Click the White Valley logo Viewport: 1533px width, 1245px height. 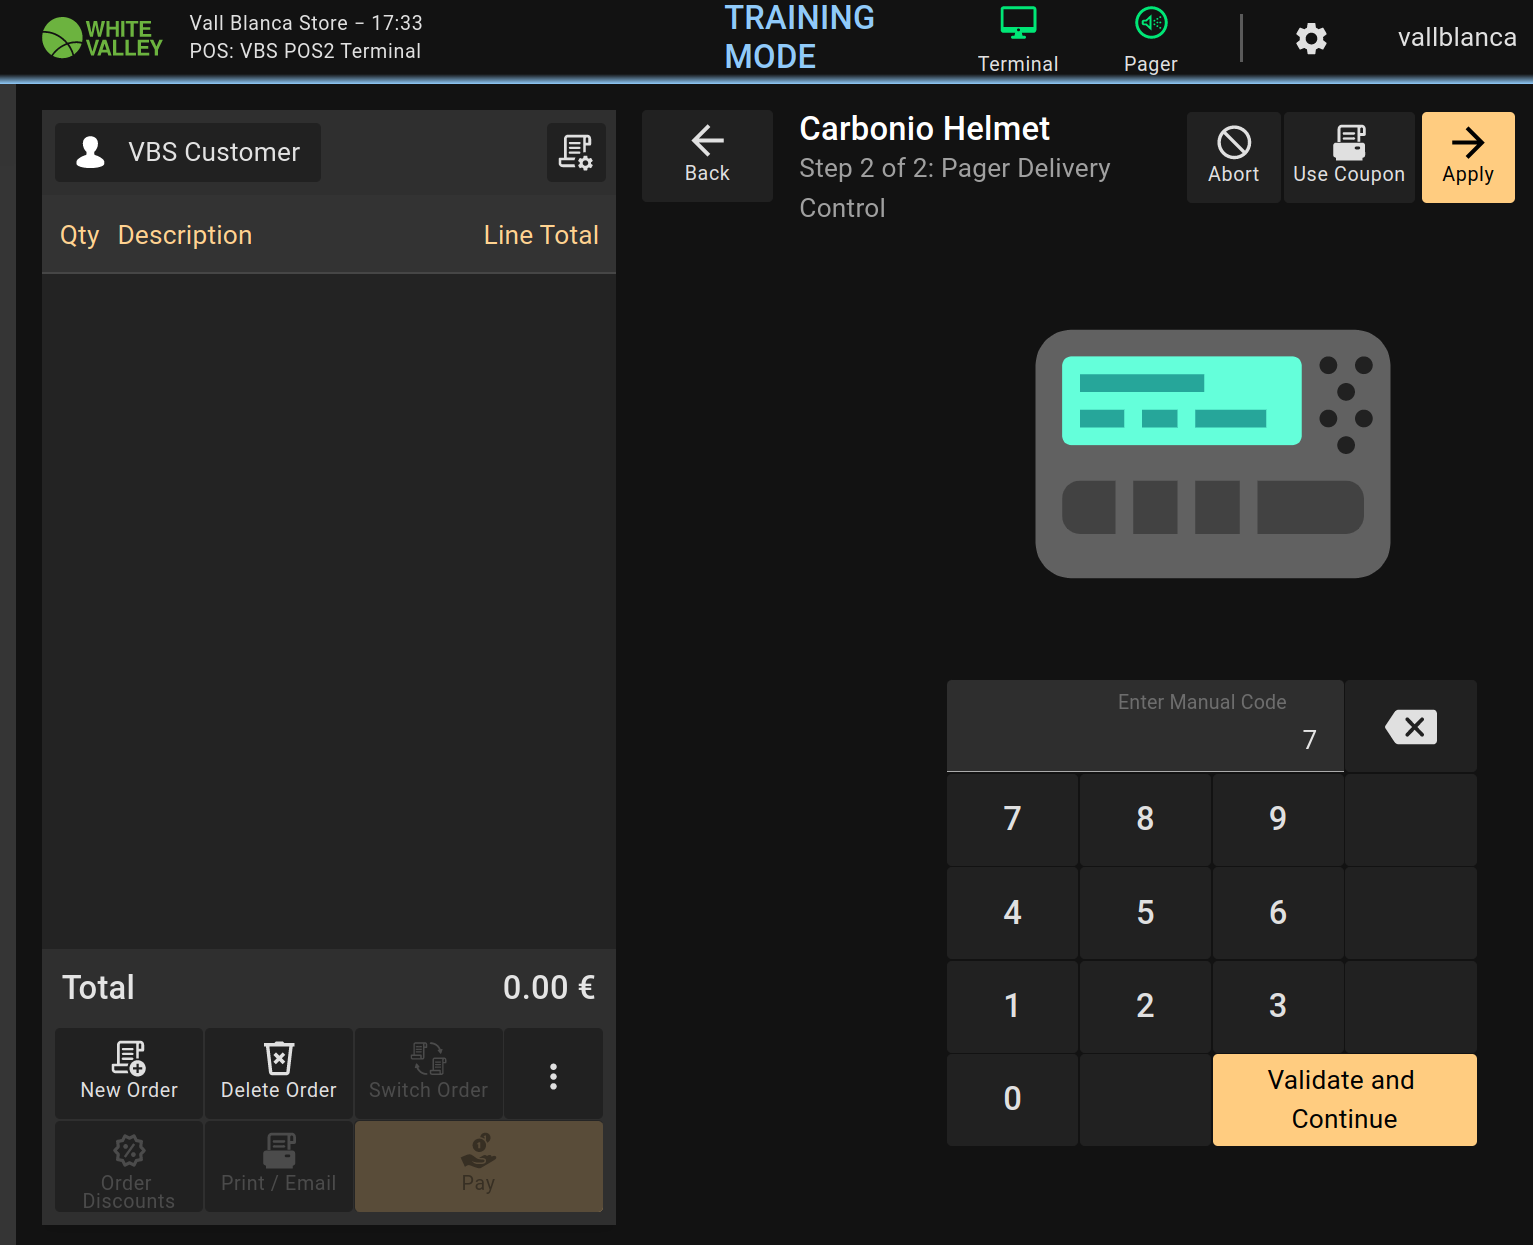(102, 38)
